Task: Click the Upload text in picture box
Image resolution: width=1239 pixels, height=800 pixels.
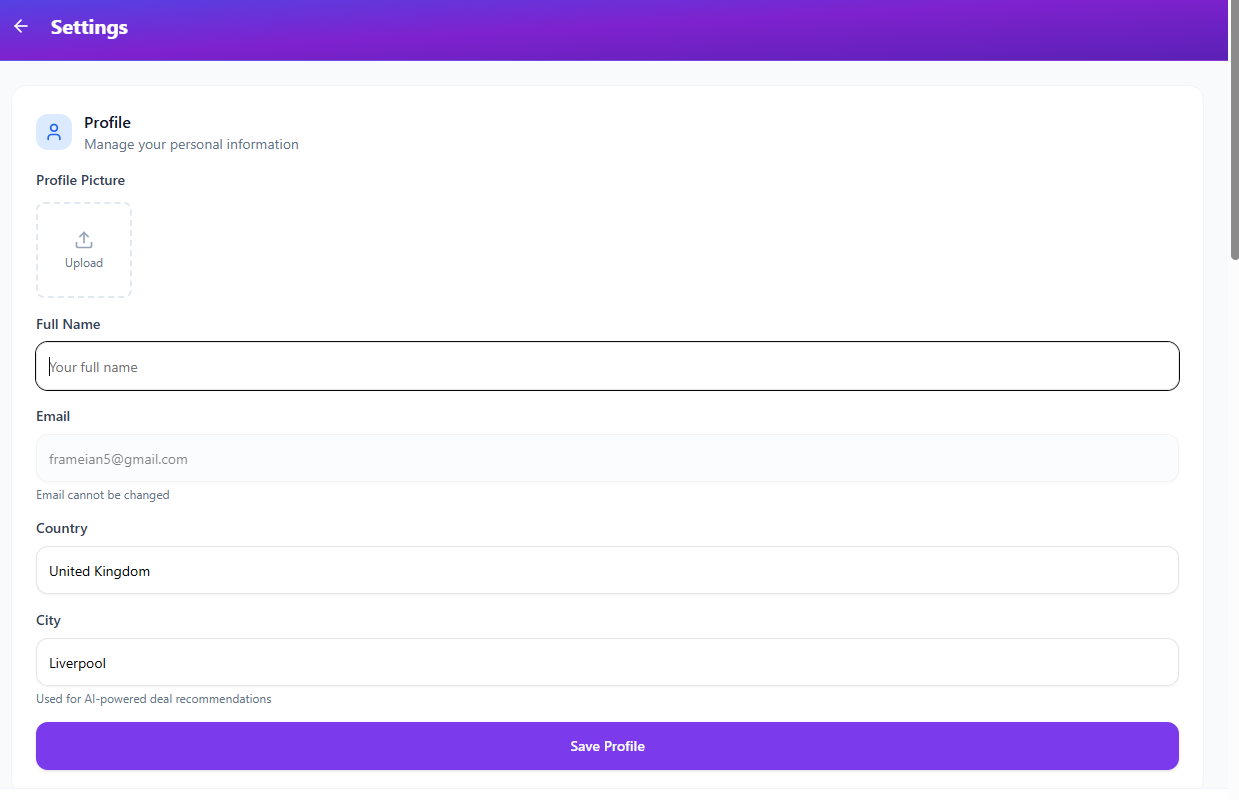Action: click(x=84, y=263)
